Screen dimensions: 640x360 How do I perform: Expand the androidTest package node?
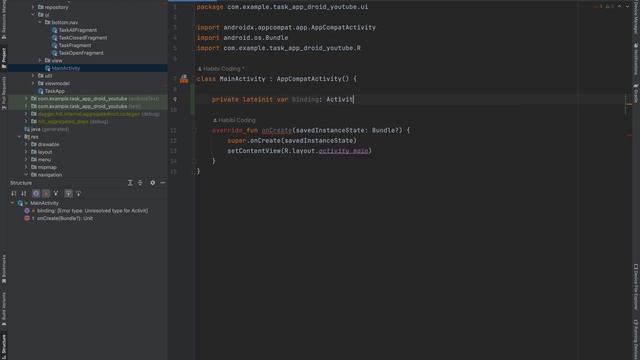coord(26,99)
